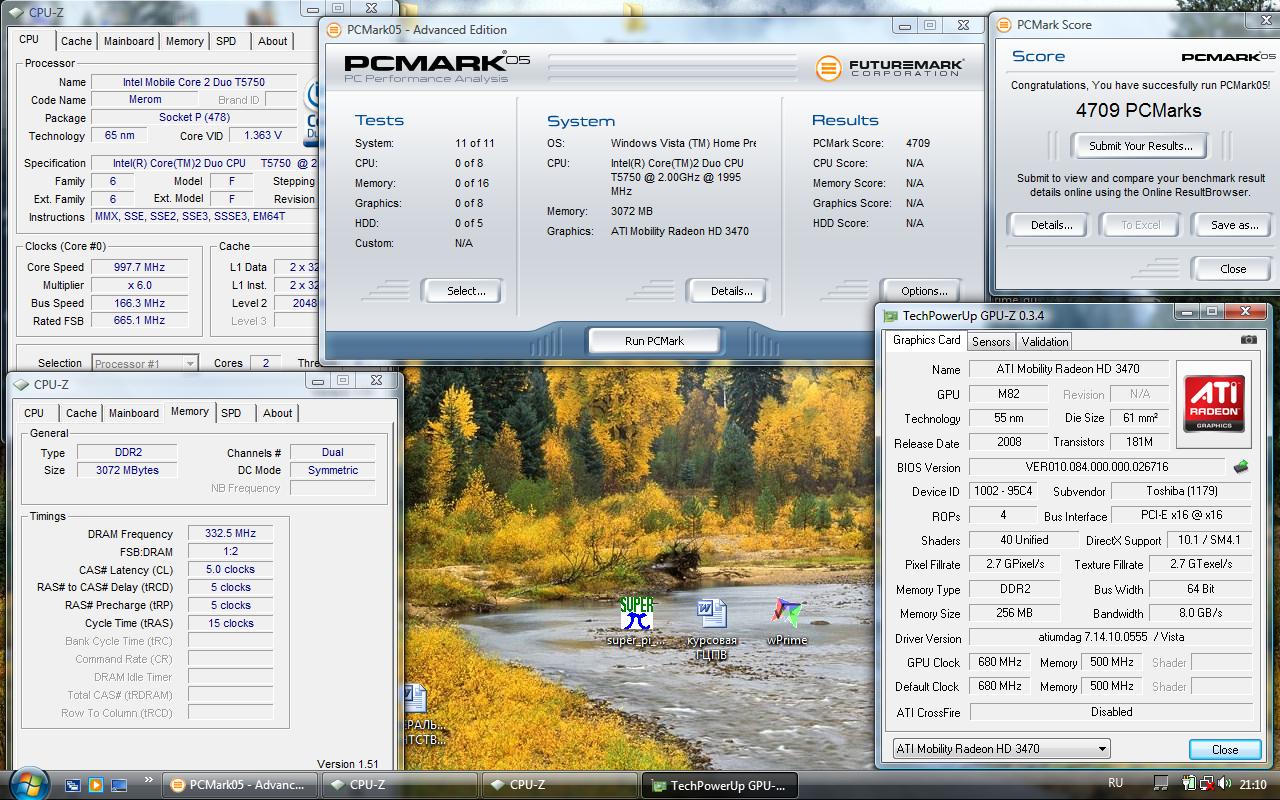Screen dimensions: 1280x800
Task: Click the GPU Name field in GPU-Z
Action: 1068,369
